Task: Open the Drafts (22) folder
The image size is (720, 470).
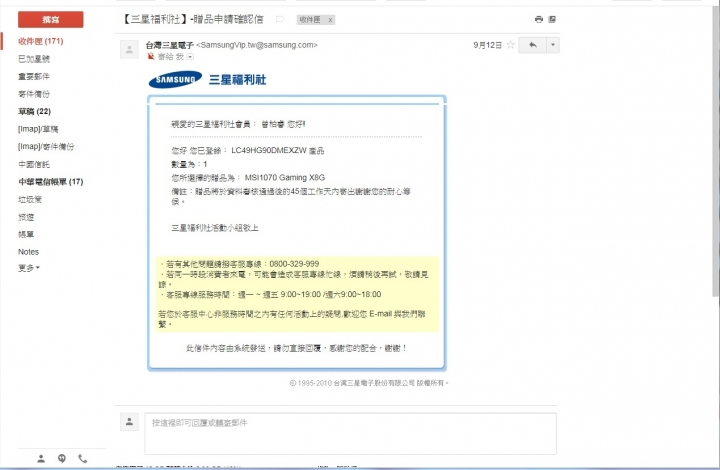Action: pos(34,112)
